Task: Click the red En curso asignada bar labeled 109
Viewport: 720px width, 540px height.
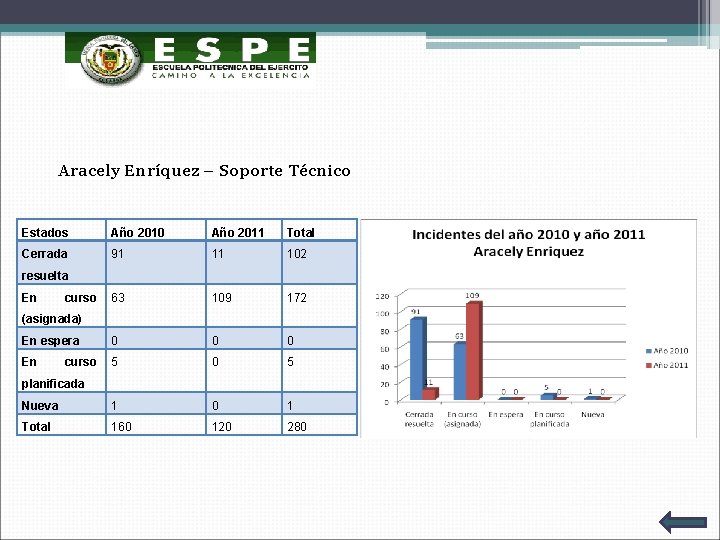Action: pyautogui.click(x=474, y=350)
